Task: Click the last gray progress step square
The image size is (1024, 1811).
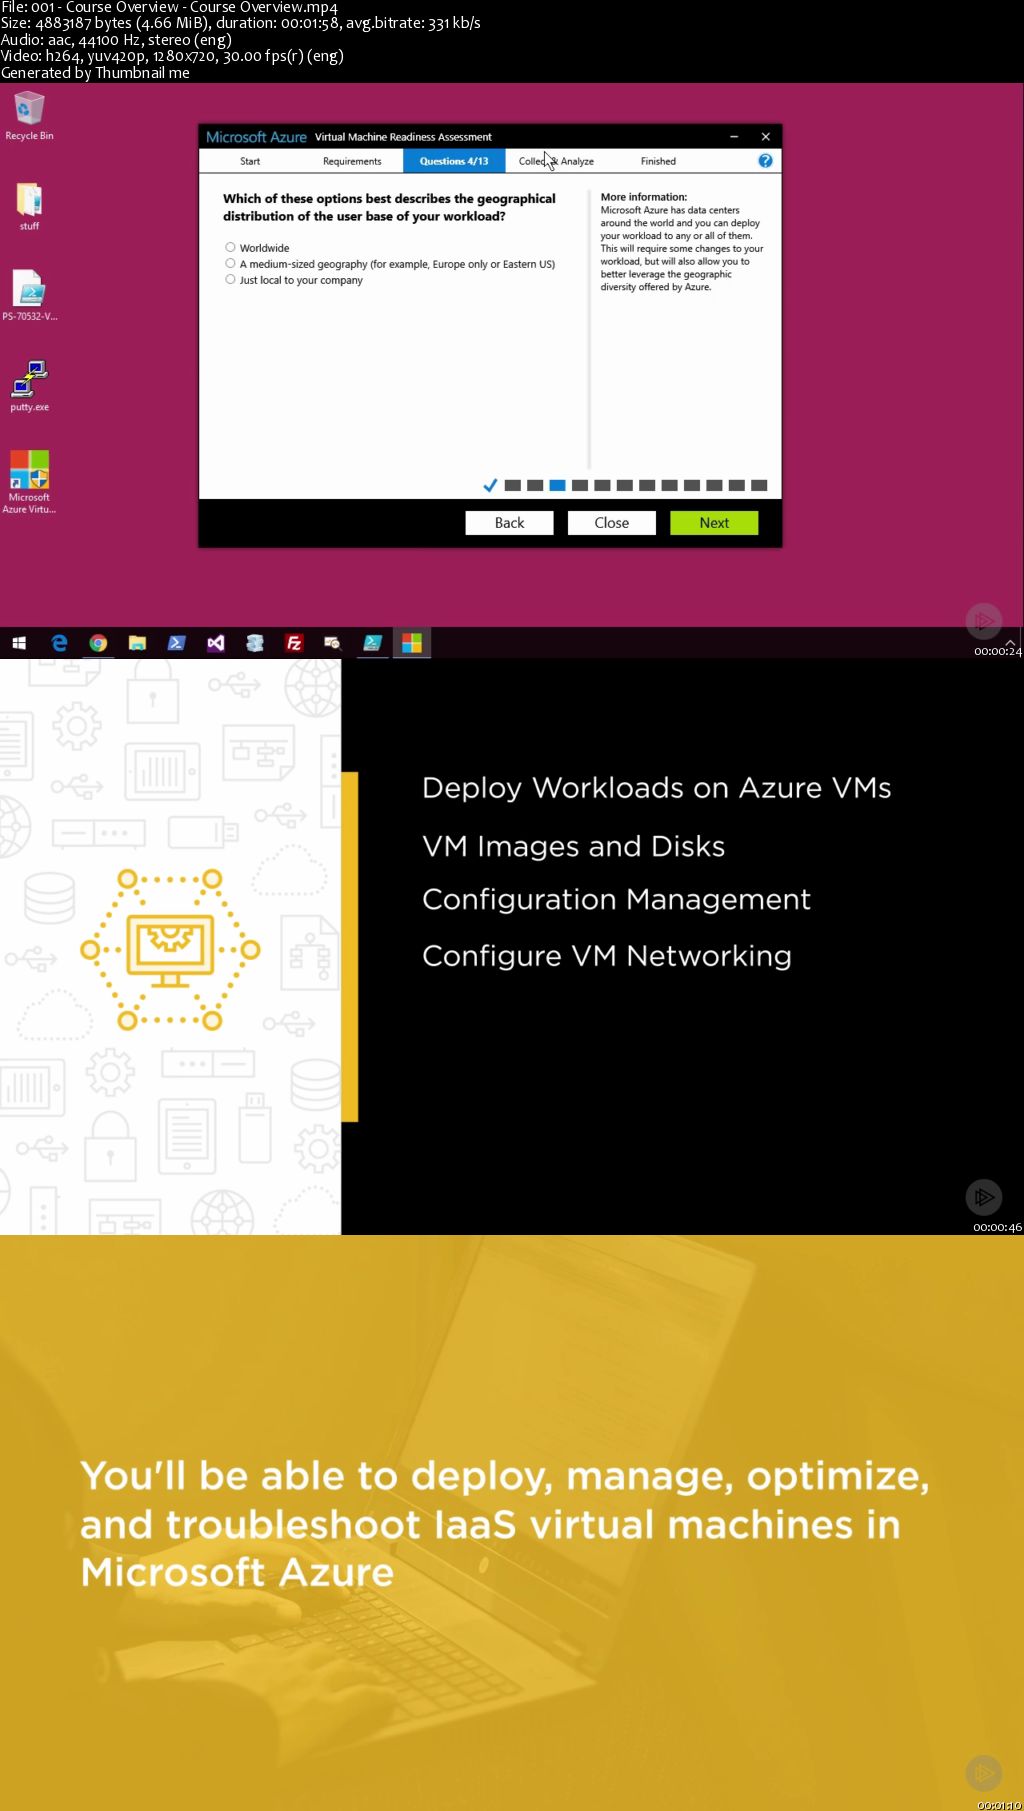Action: (x=759, y=485)
